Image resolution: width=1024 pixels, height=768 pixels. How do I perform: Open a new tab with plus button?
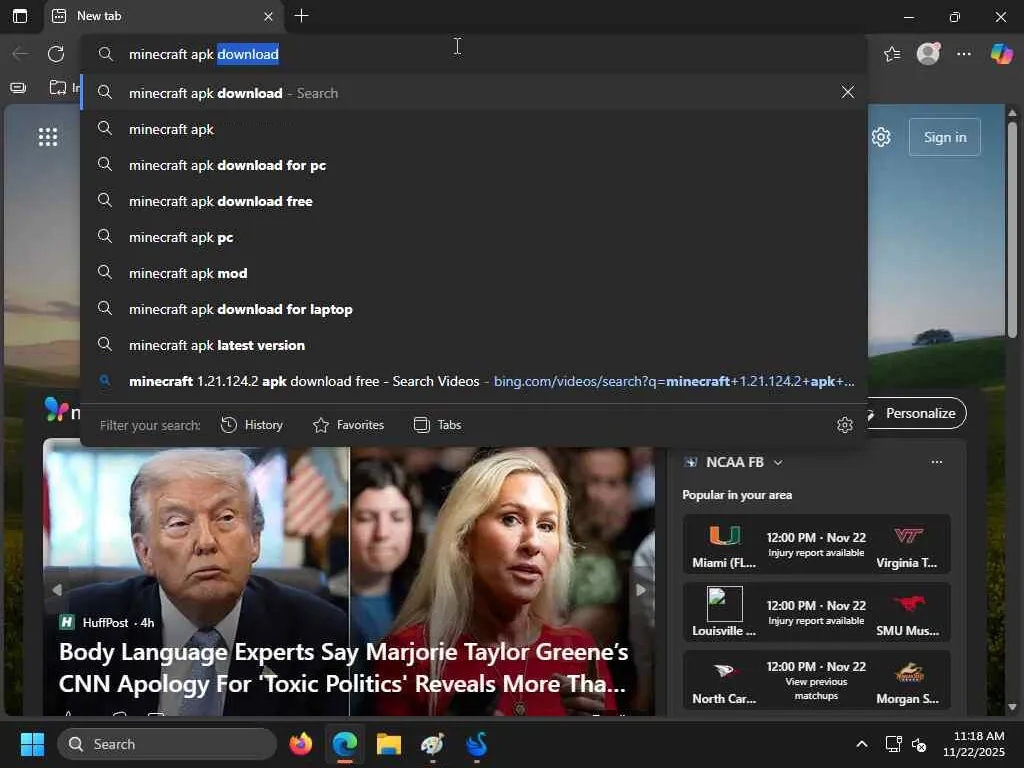[x=301, y=16]
